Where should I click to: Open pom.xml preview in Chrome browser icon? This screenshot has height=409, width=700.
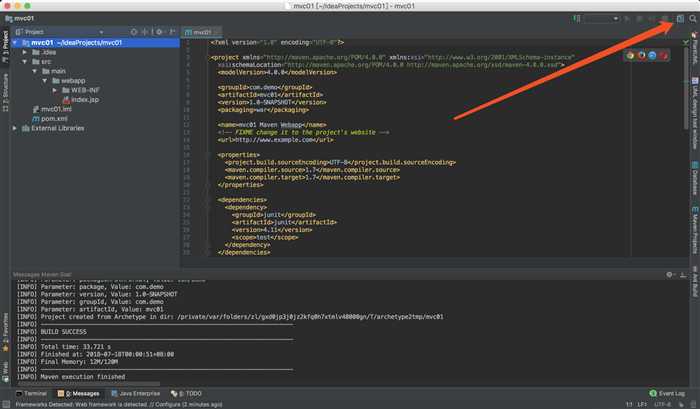pos(630,55)
